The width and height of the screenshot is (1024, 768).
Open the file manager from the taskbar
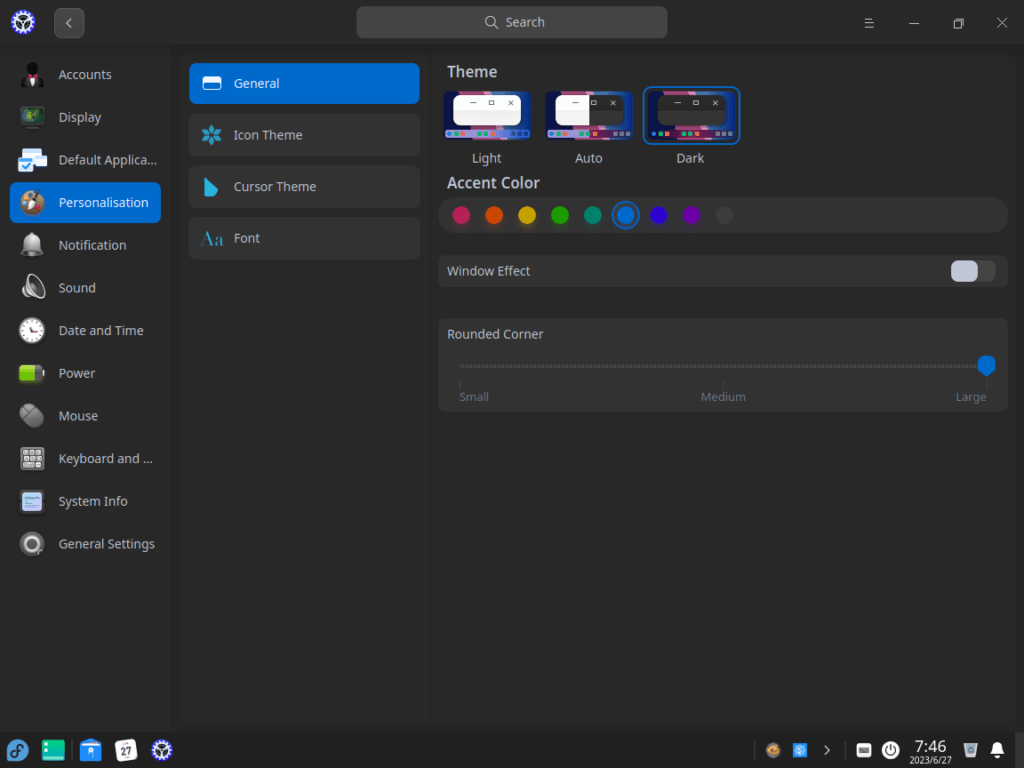pyautogui.click(x=90, y=750)
